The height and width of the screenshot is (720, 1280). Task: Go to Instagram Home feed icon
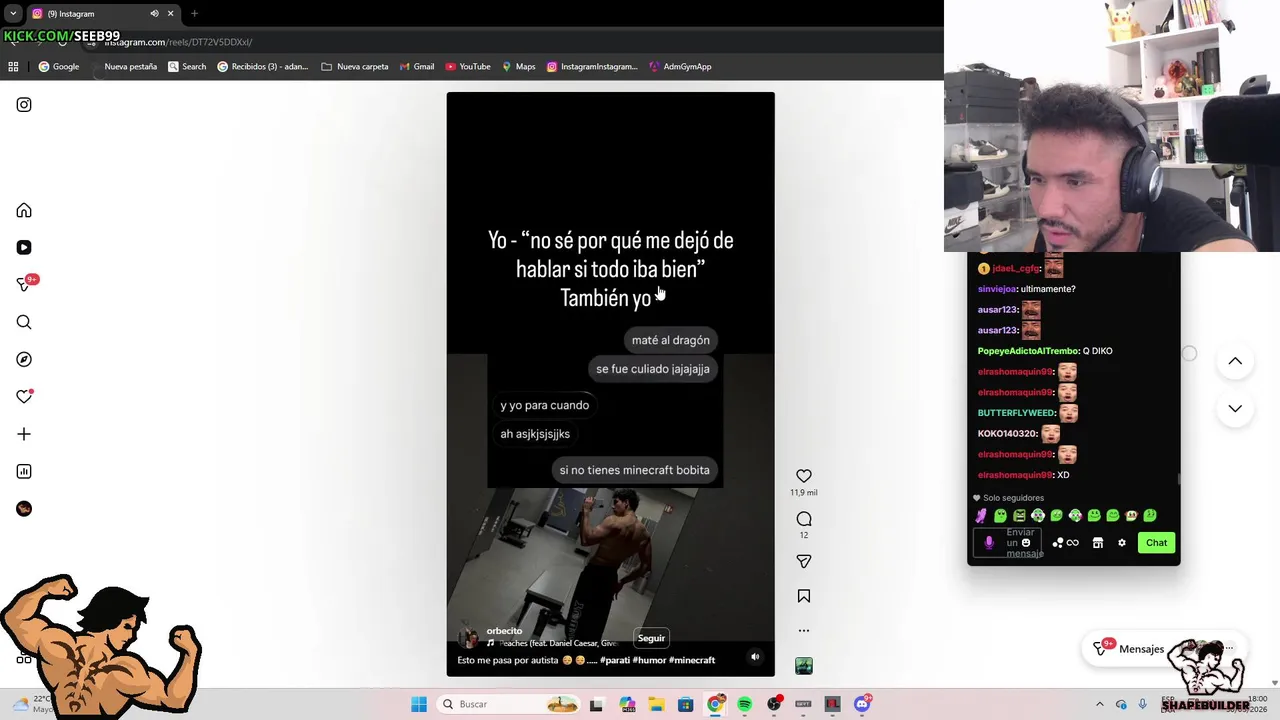pyautogui.click(x=24, y=211)
